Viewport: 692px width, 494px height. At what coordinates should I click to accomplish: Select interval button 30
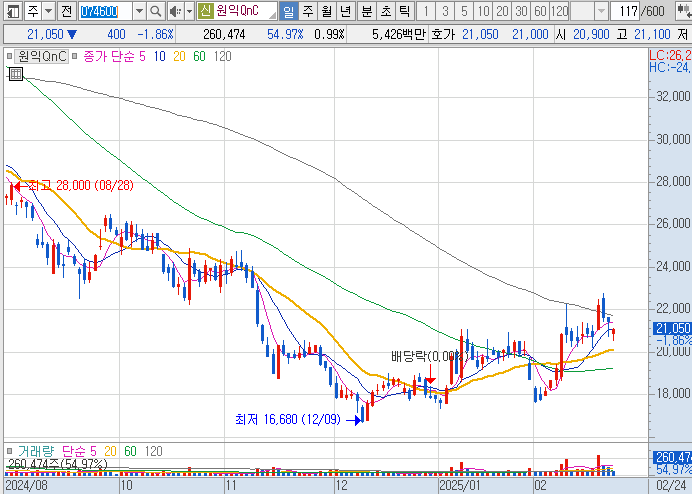521,11
